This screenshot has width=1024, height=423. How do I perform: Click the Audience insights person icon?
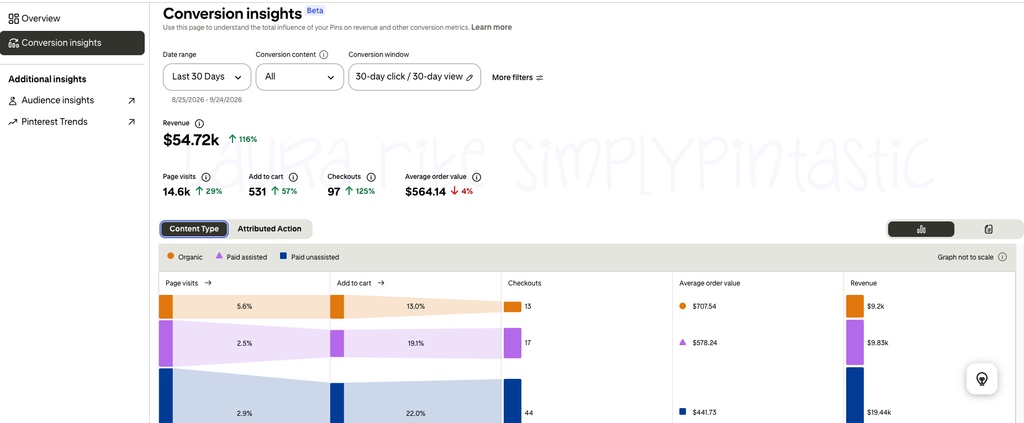pos(12,101)
